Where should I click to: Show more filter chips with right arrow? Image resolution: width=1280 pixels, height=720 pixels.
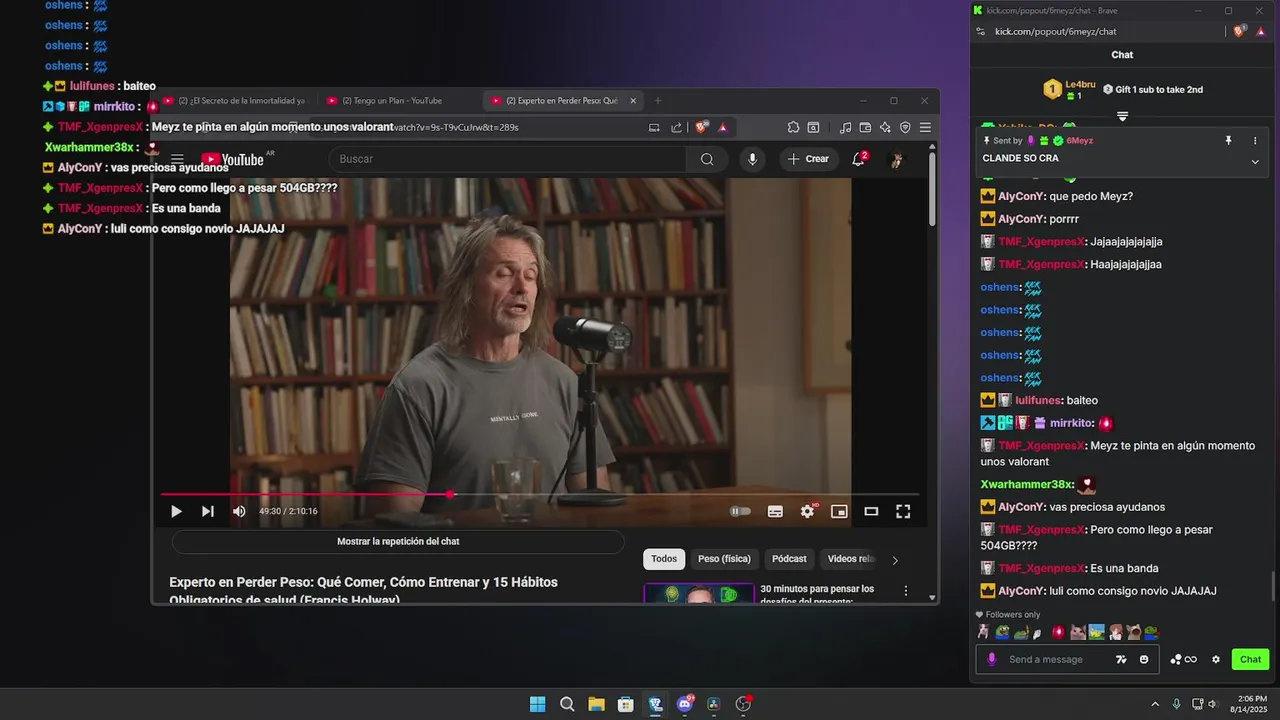(895, 560)
